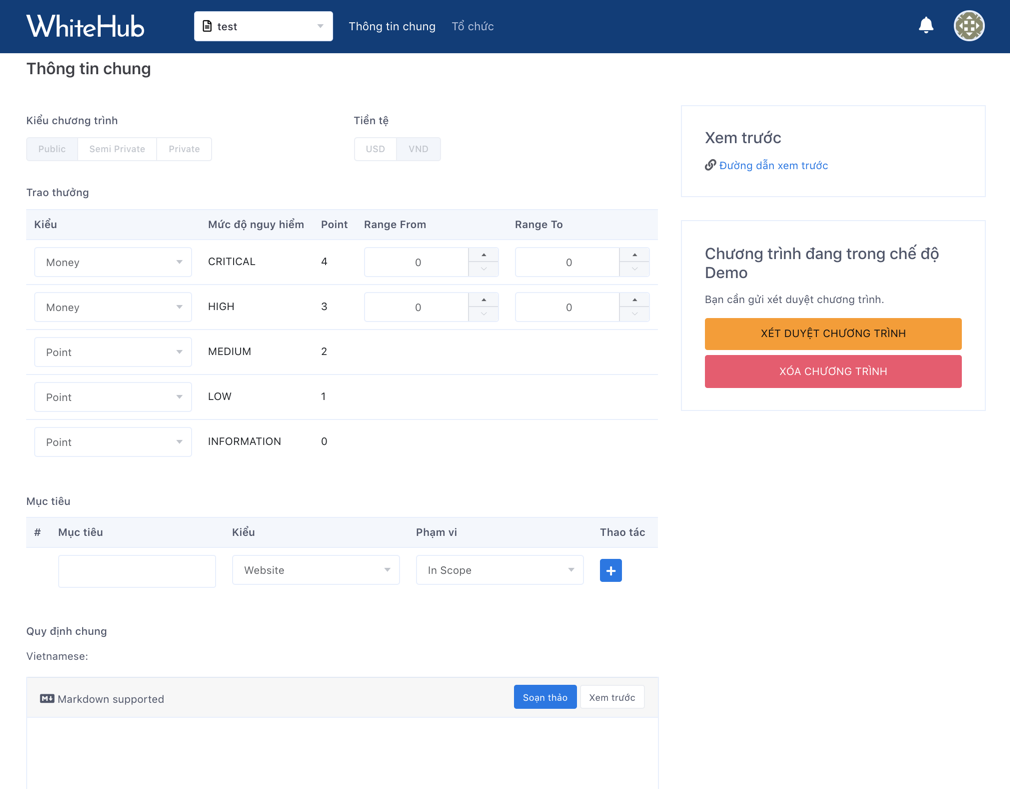Select Semi Private program type
Screen dimensions: 1010x789
[x=117, y=148]
